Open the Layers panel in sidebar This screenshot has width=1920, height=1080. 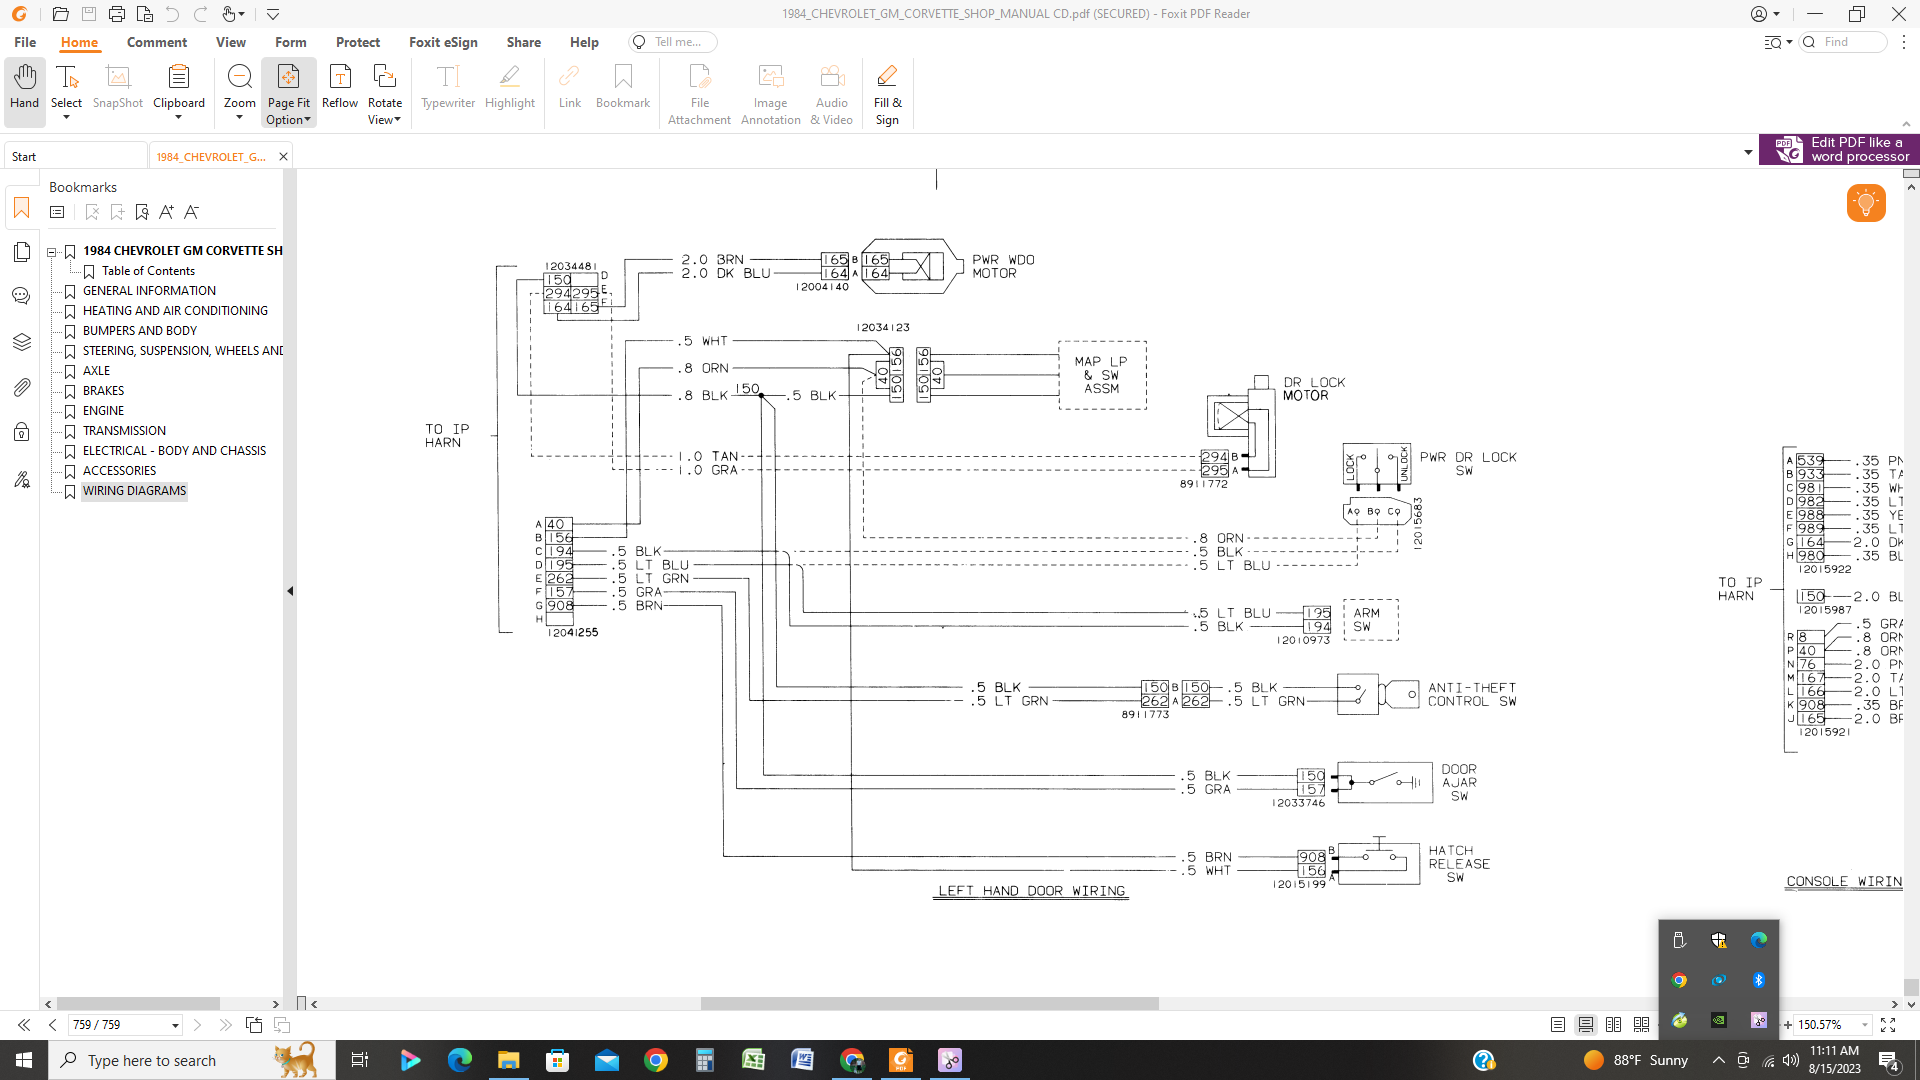pos(21,342)
